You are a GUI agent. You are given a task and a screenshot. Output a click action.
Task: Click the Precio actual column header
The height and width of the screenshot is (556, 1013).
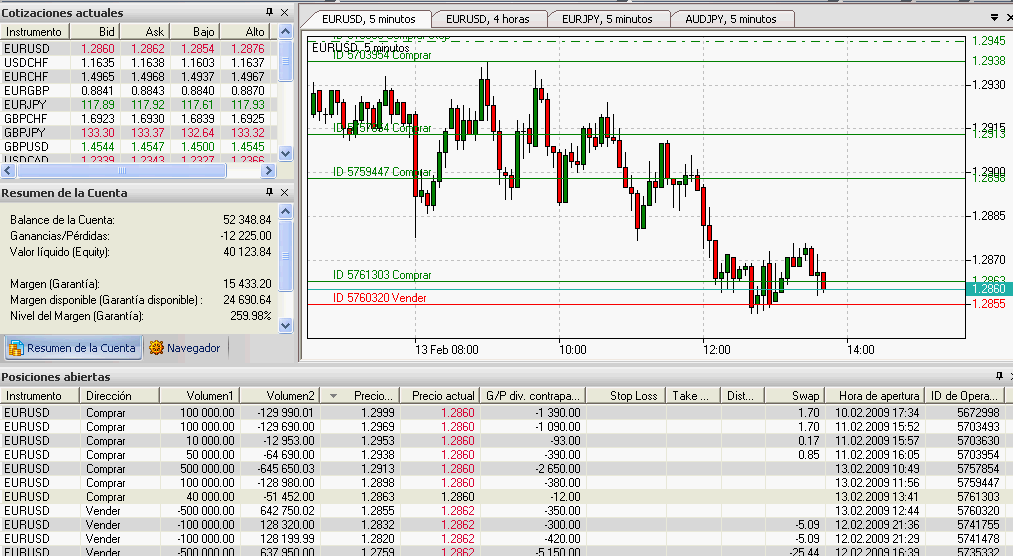coord(439,396)
